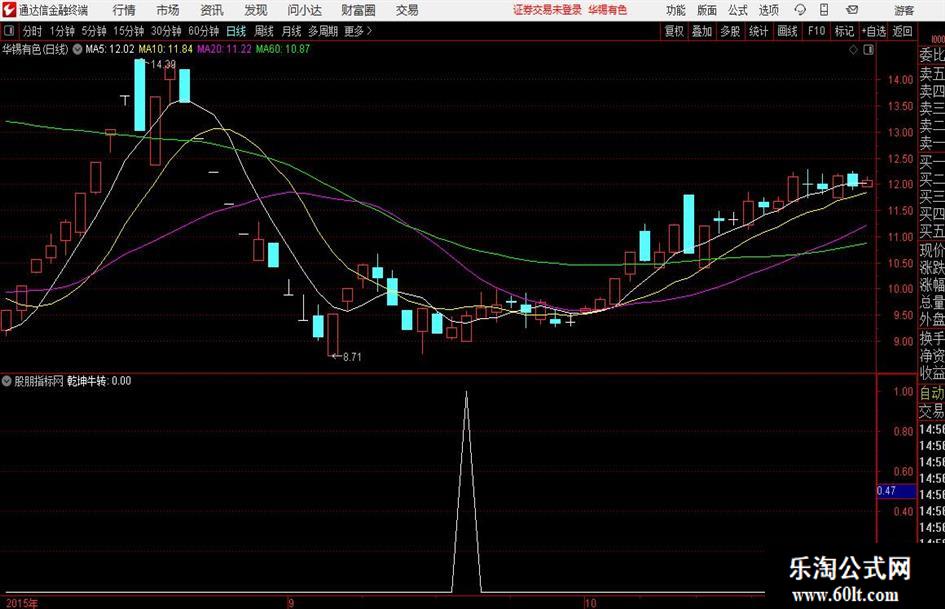945x609 pixels.
Task: Click the 统计 statistics toolbar button
Action: [758, 31]
